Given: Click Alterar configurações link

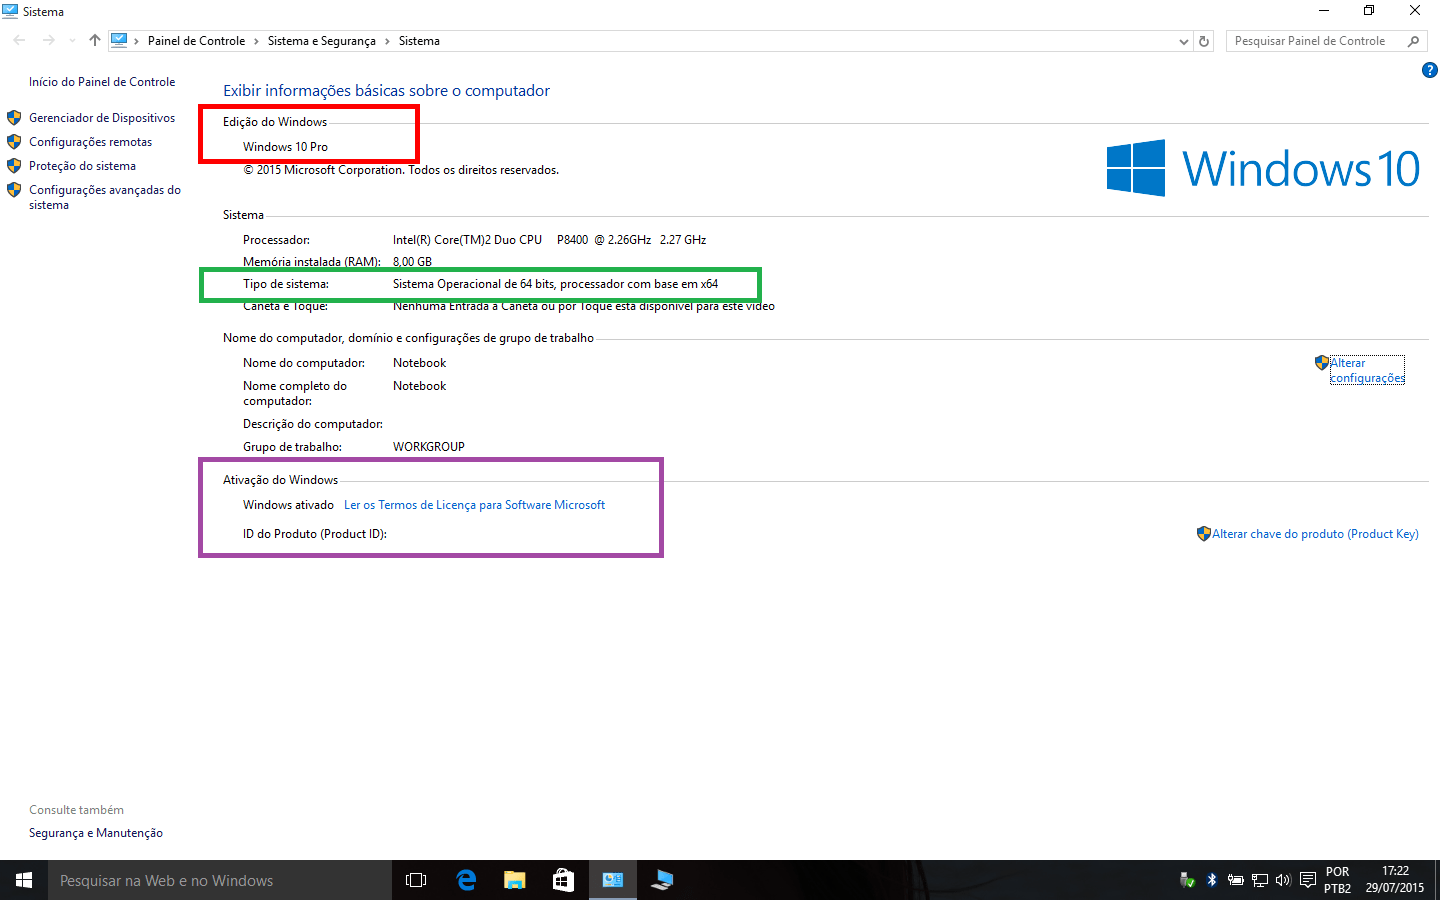Looking at the screenshot, I should 1367,370.
